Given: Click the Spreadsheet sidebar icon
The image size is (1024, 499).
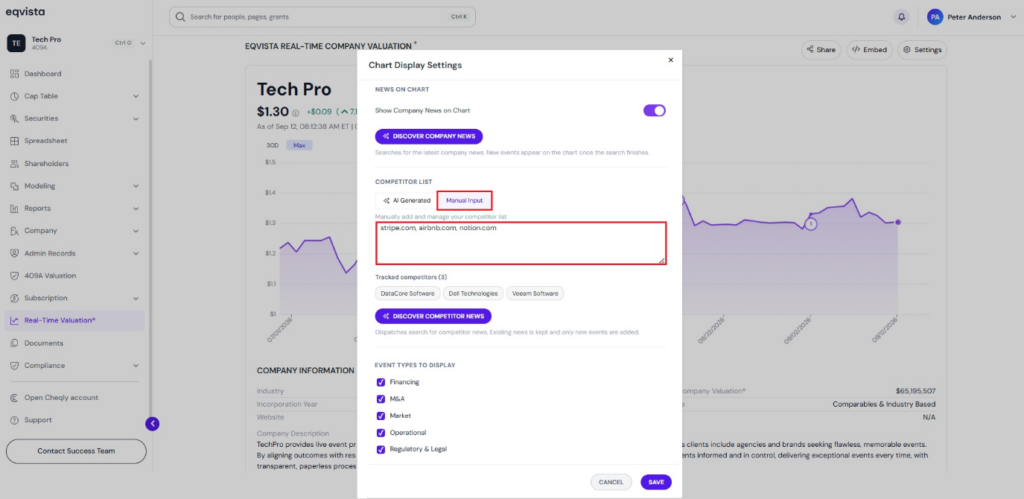Looking at the screenshot, I should [x=14, y=141].
